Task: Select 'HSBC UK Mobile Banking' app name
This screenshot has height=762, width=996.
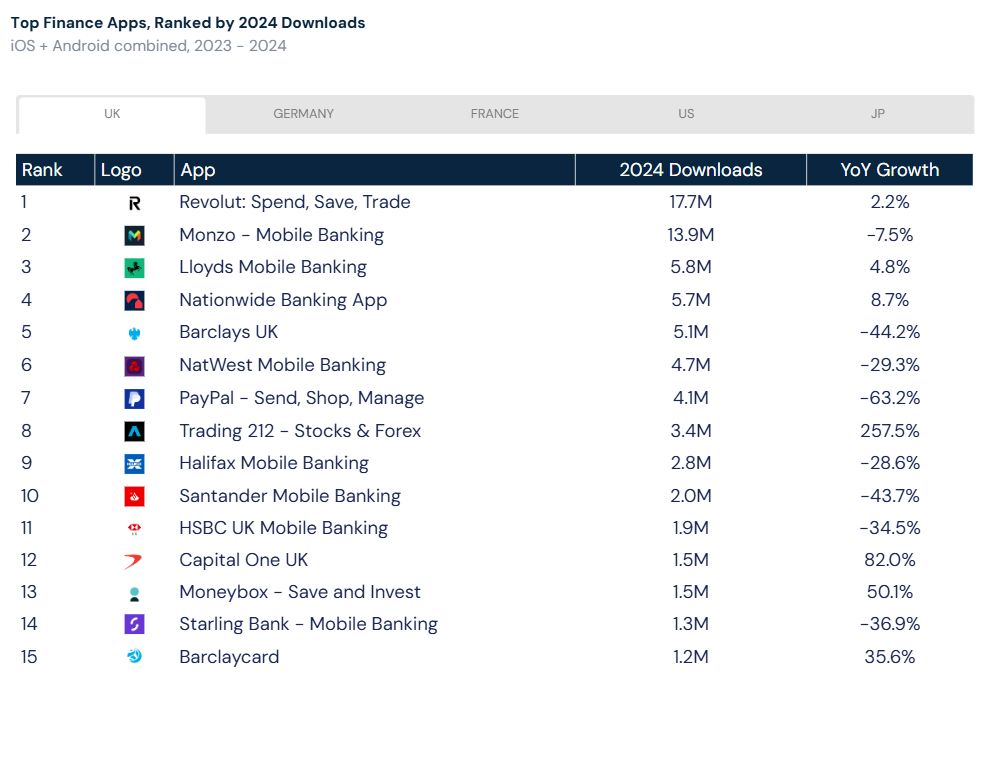Action: point(284,528)
